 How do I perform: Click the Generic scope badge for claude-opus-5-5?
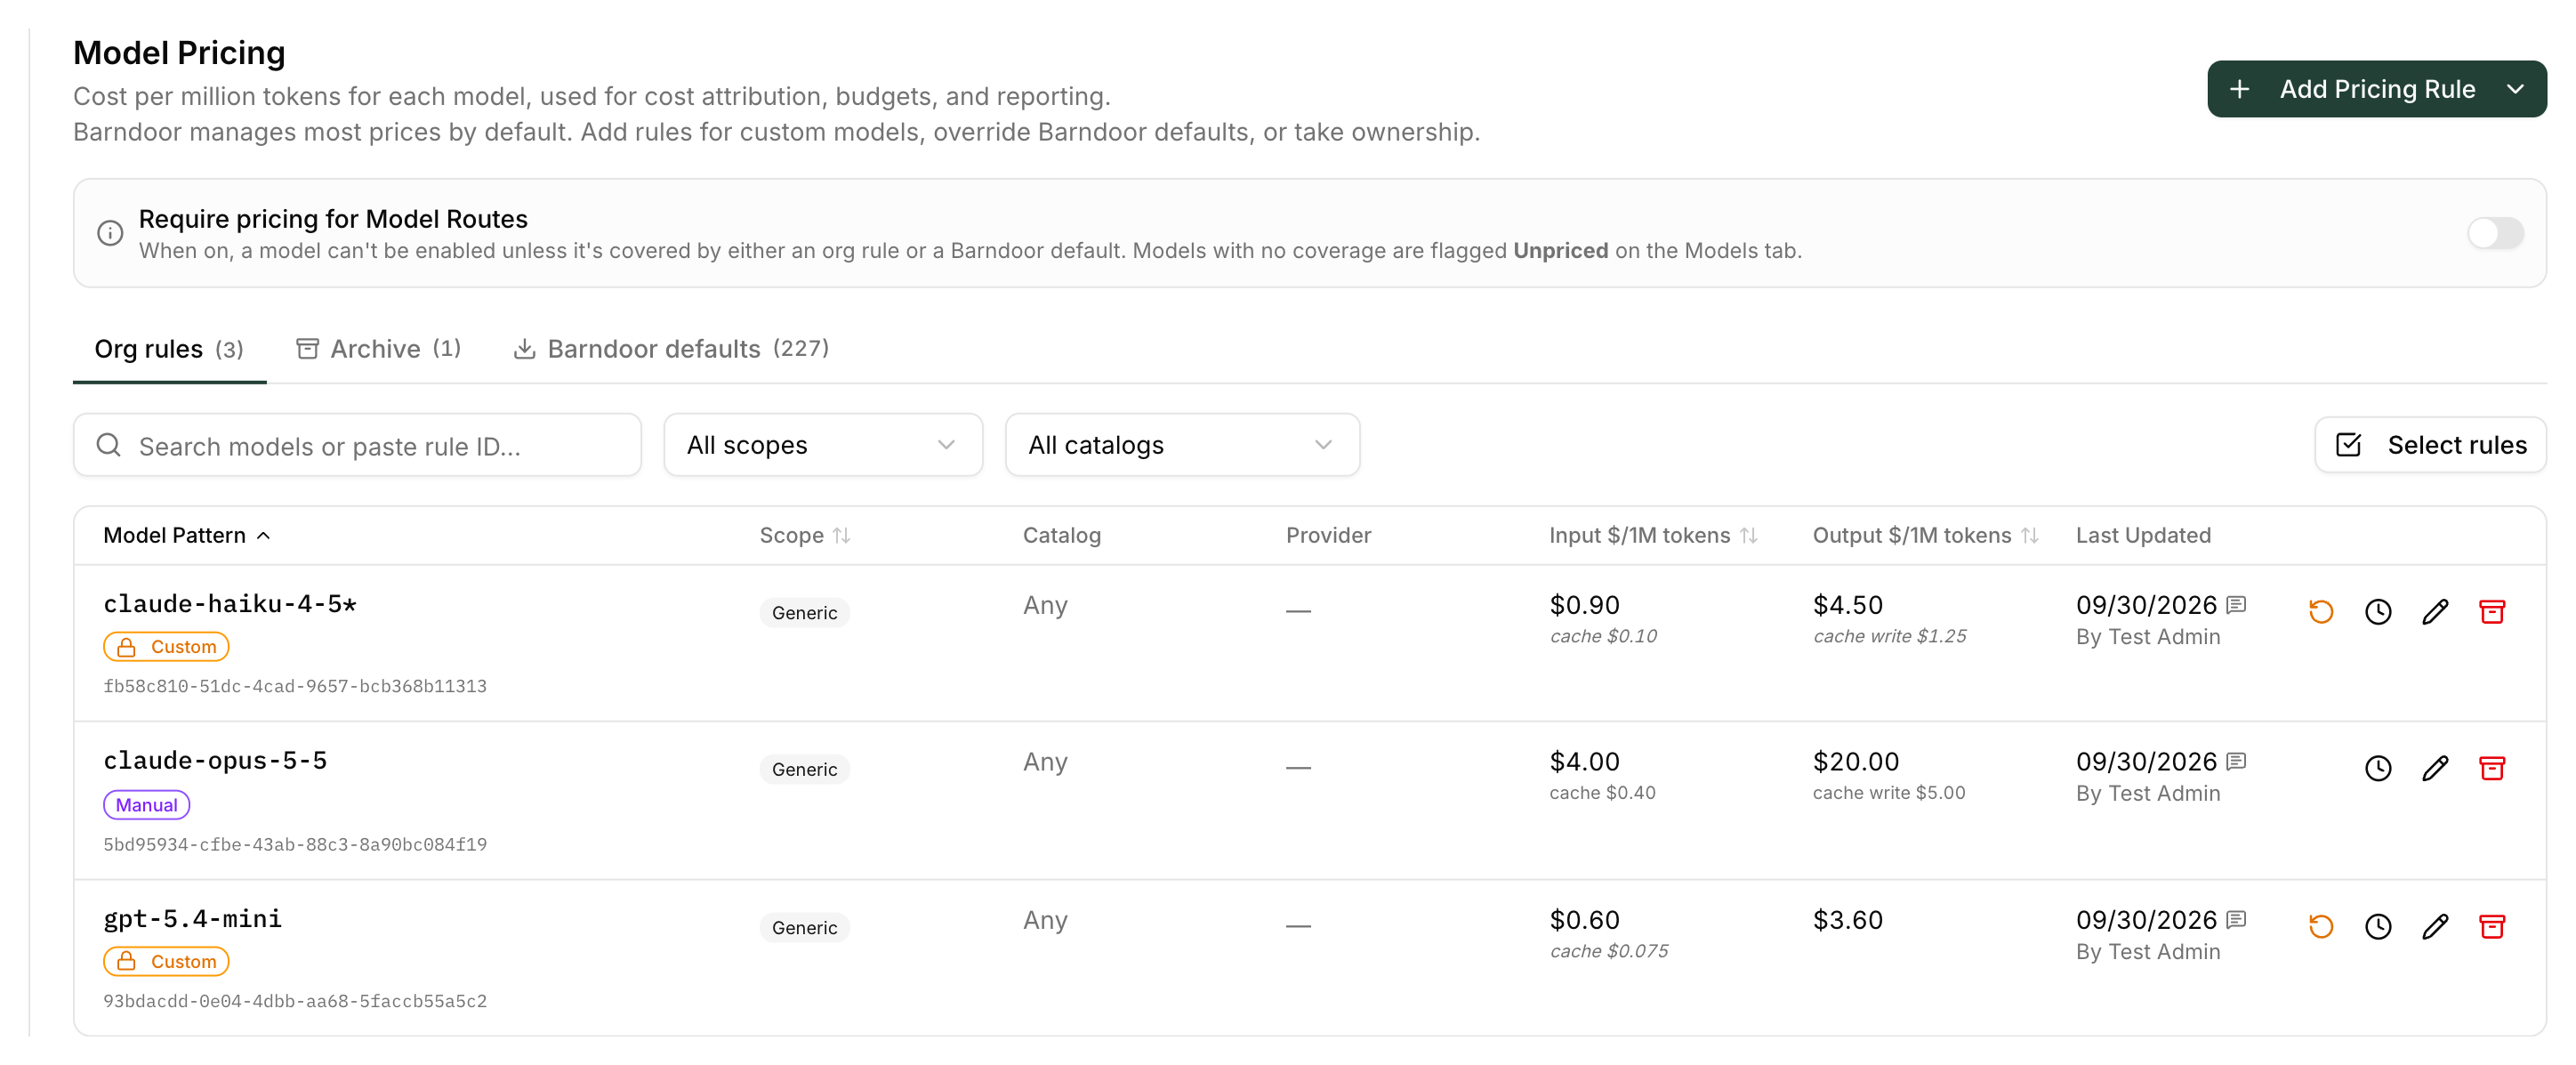[x=804, y=769]
